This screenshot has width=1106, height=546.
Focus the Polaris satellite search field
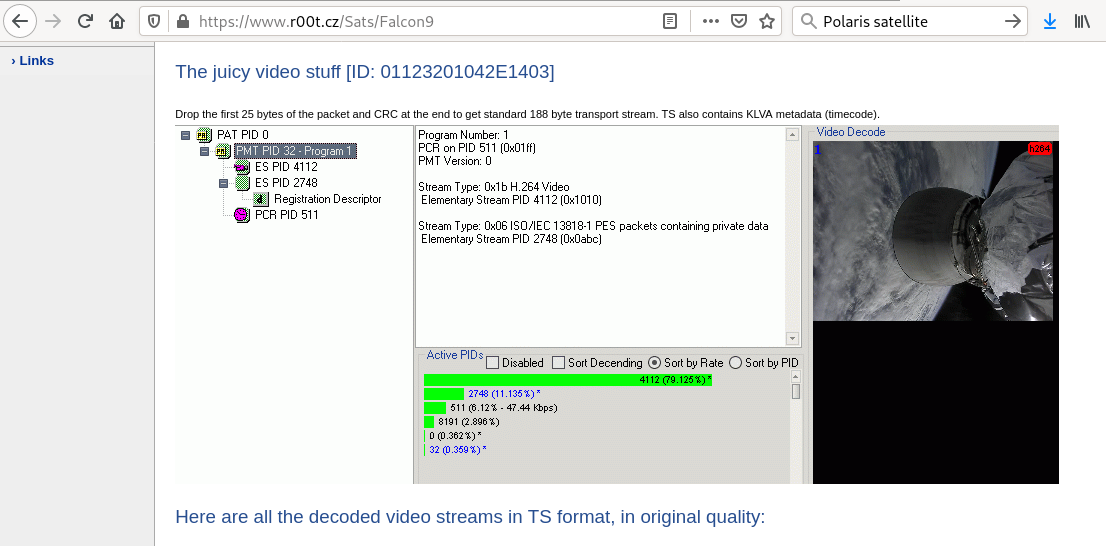pos(910,21)
